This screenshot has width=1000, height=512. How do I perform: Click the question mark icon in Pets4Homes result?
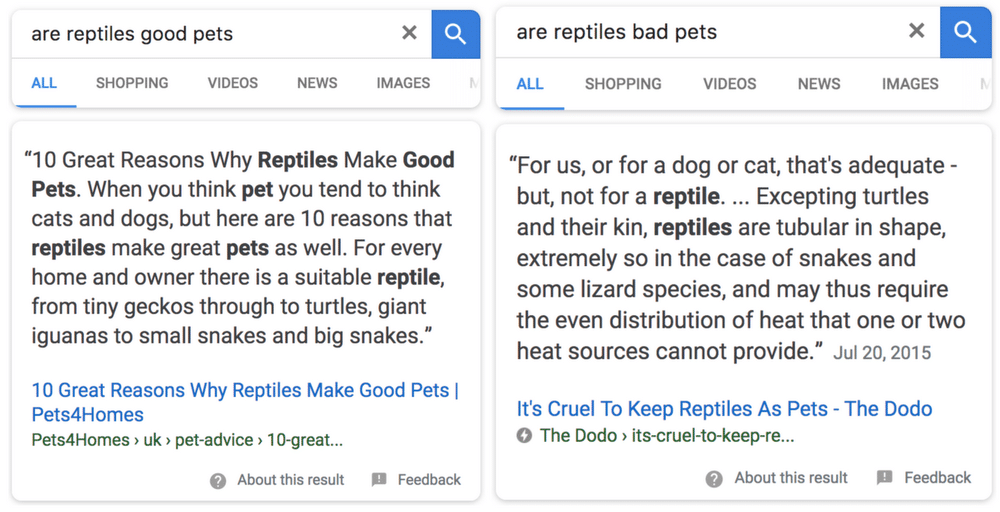(x=218, y=481)
